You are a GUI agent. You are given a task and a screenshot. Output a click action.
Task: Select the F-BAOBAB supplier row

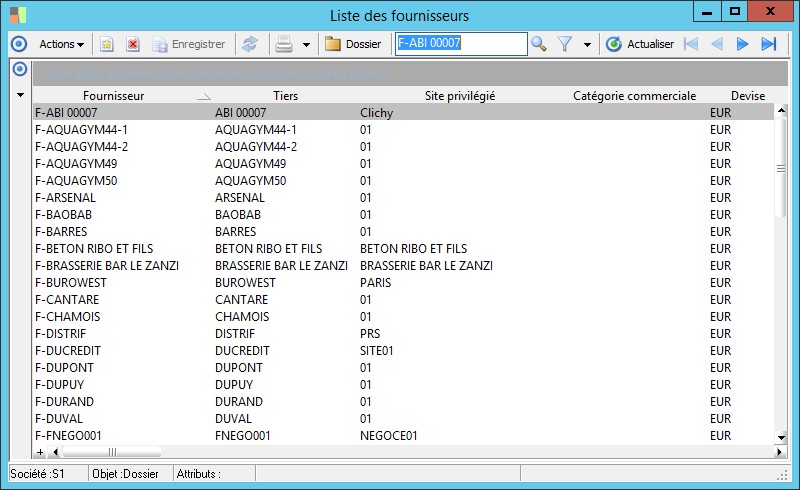(403, 215)
